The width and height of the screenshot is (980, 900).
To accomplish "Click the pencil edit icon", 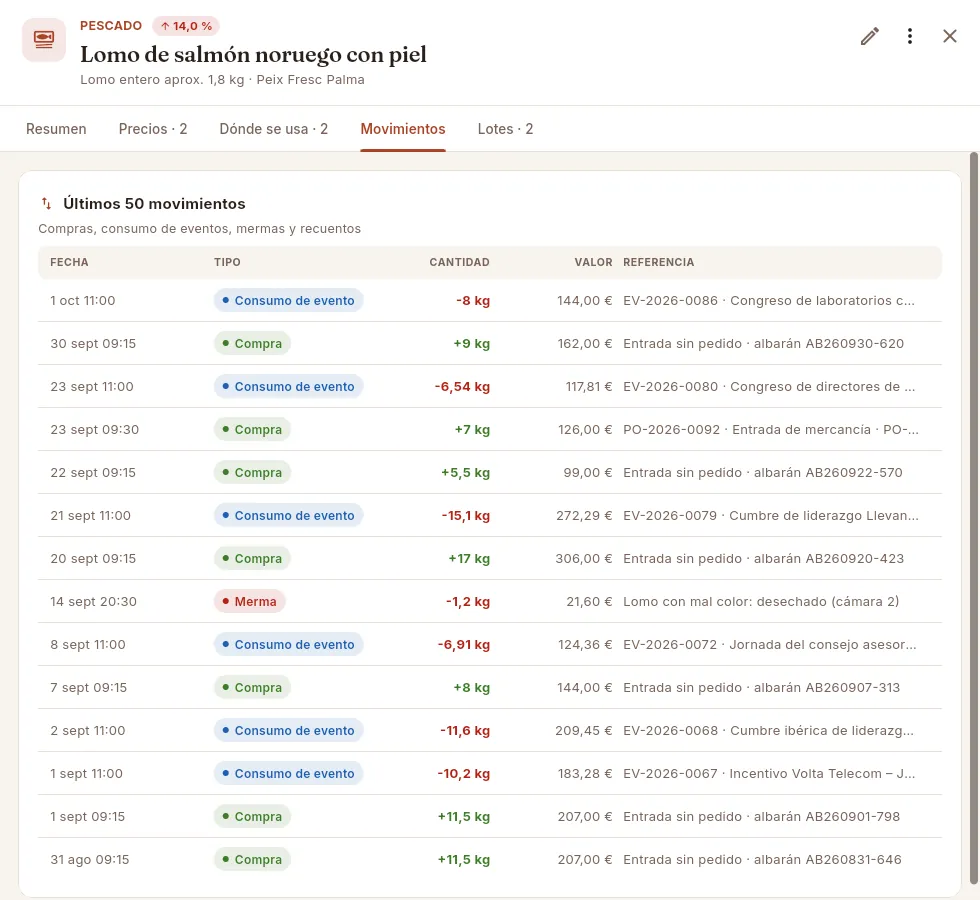I will (x=869, y=36).
